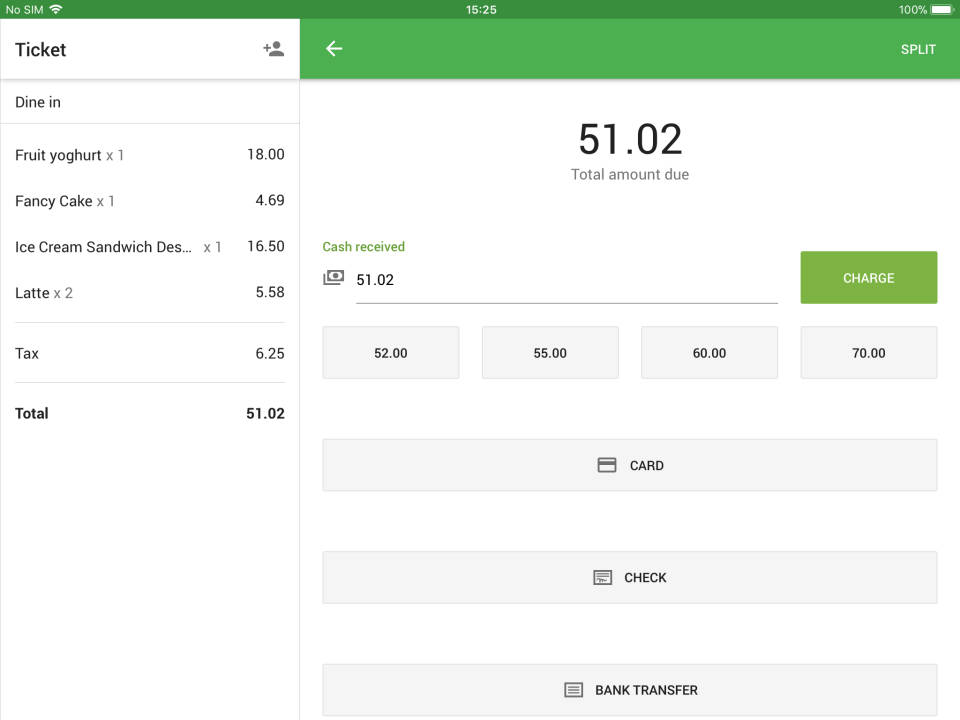The image size is (960, 720).
Task: Tap the back arrow on the green bar
Action: pyautogui.click(x=333, y=48)
